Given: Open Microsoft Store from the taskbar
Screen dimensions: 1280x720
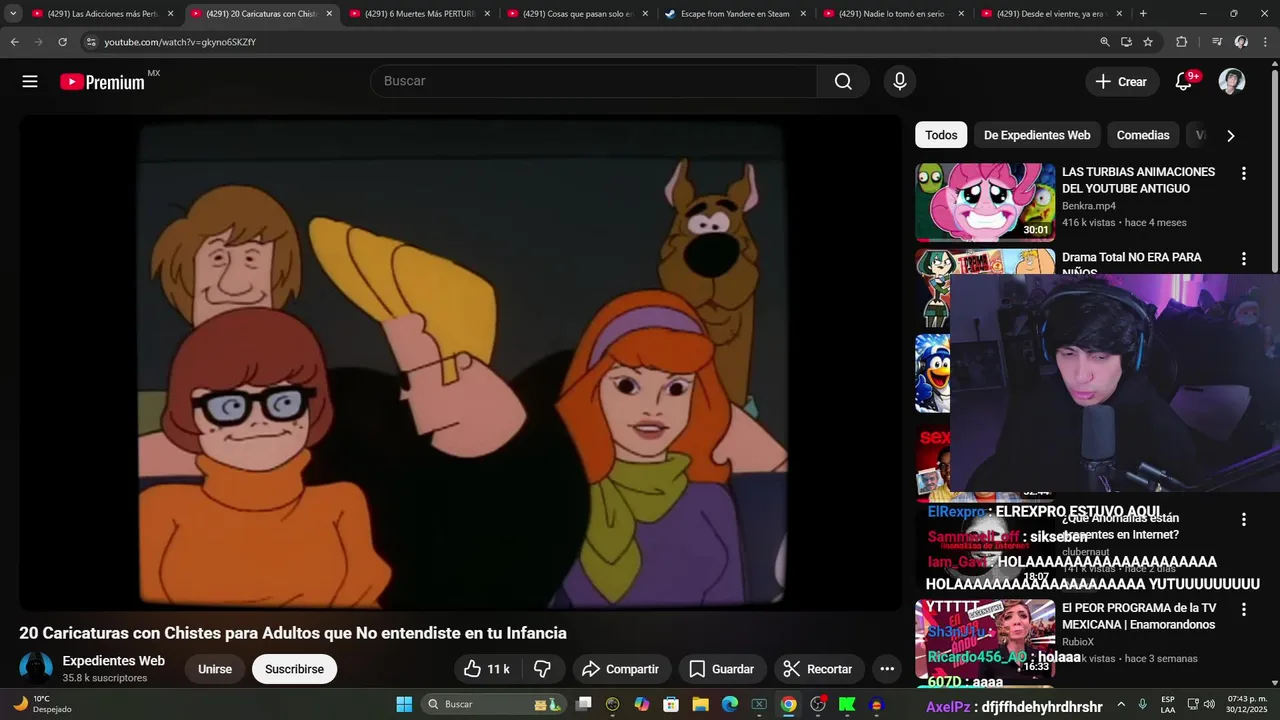Looking at the screenshot, I should coord(671,704).
